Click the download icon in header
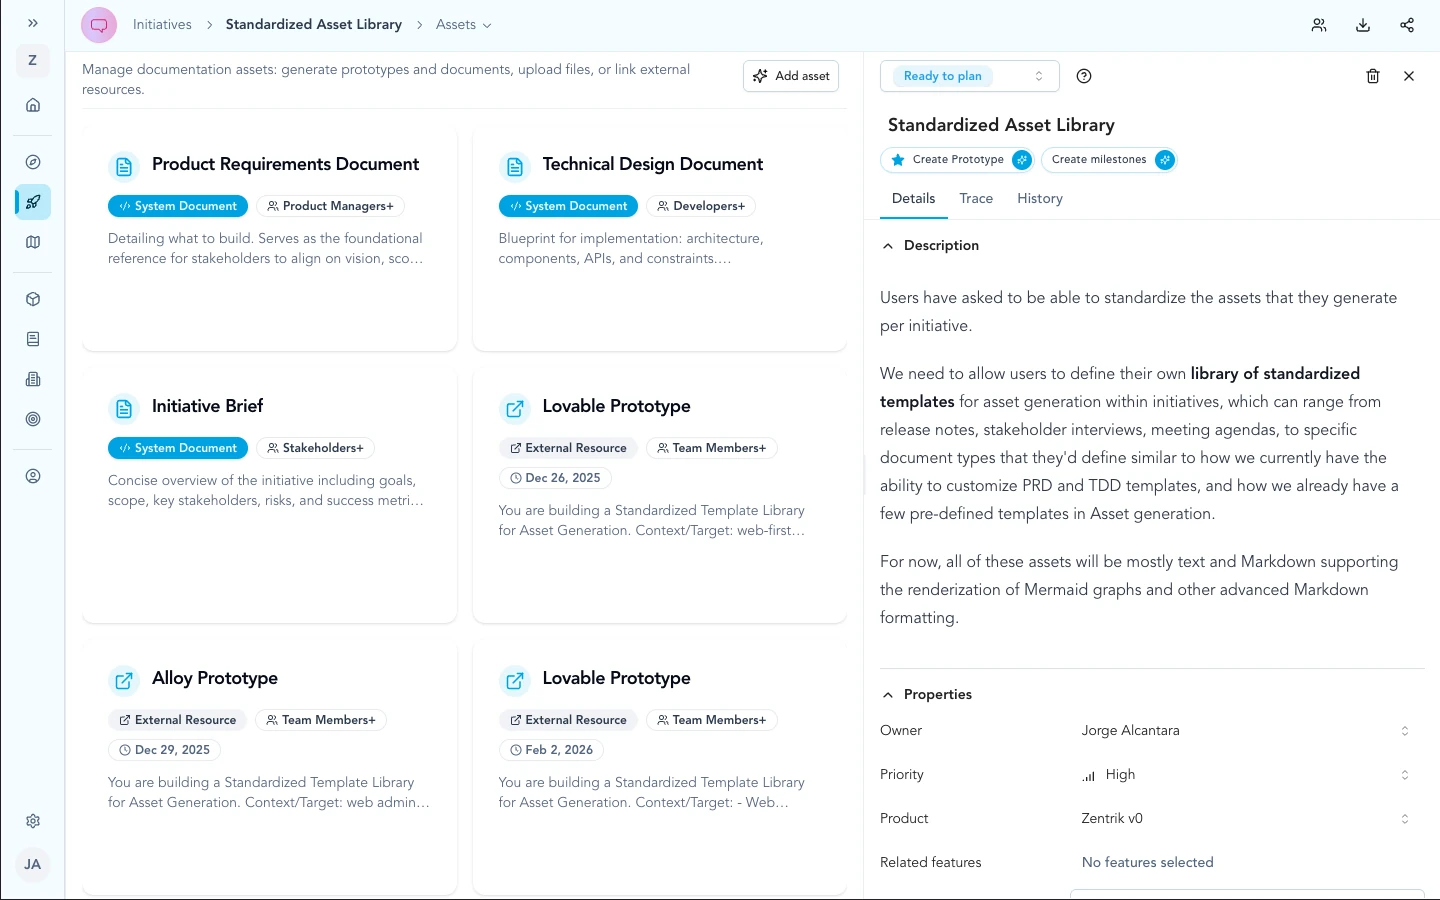The image size is (1440, 900). (x=1362, y=25)
